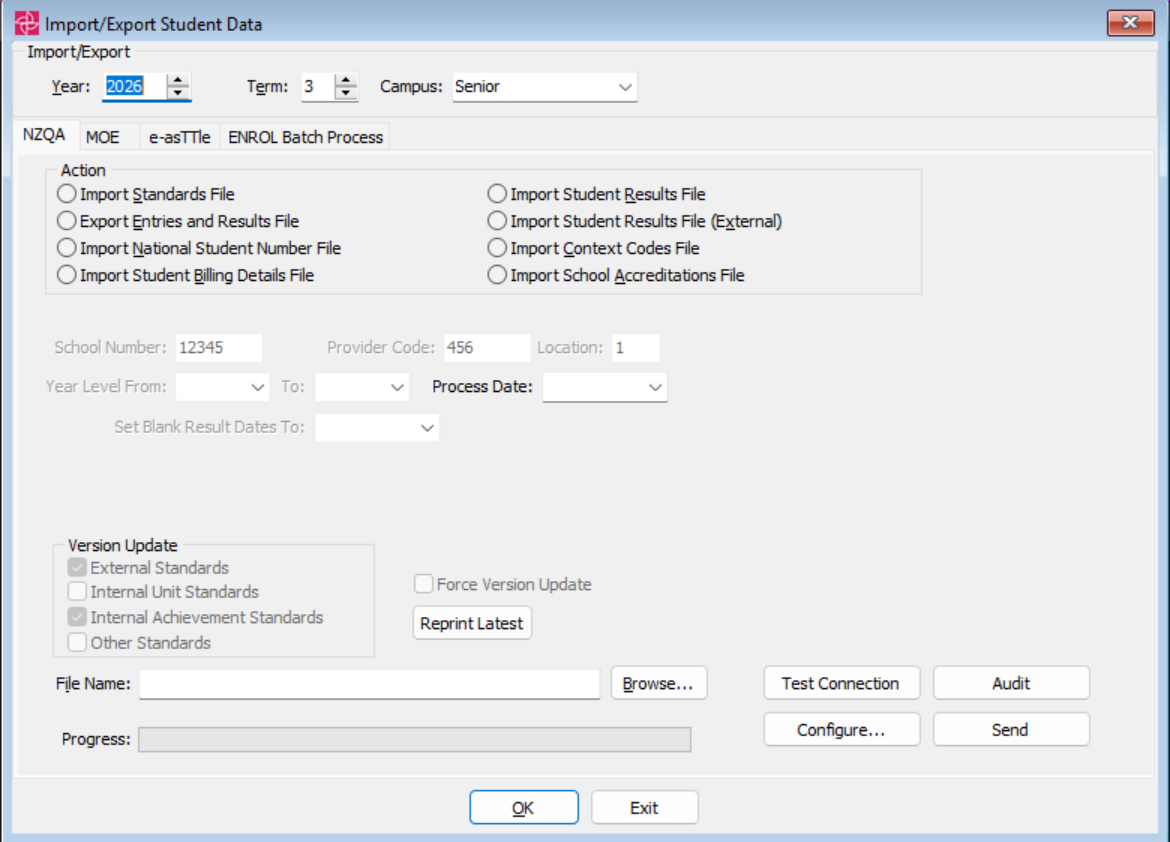Close the Import/Export Student Data window
This screenshot has height=842, width=1170.
[1130, 23]
